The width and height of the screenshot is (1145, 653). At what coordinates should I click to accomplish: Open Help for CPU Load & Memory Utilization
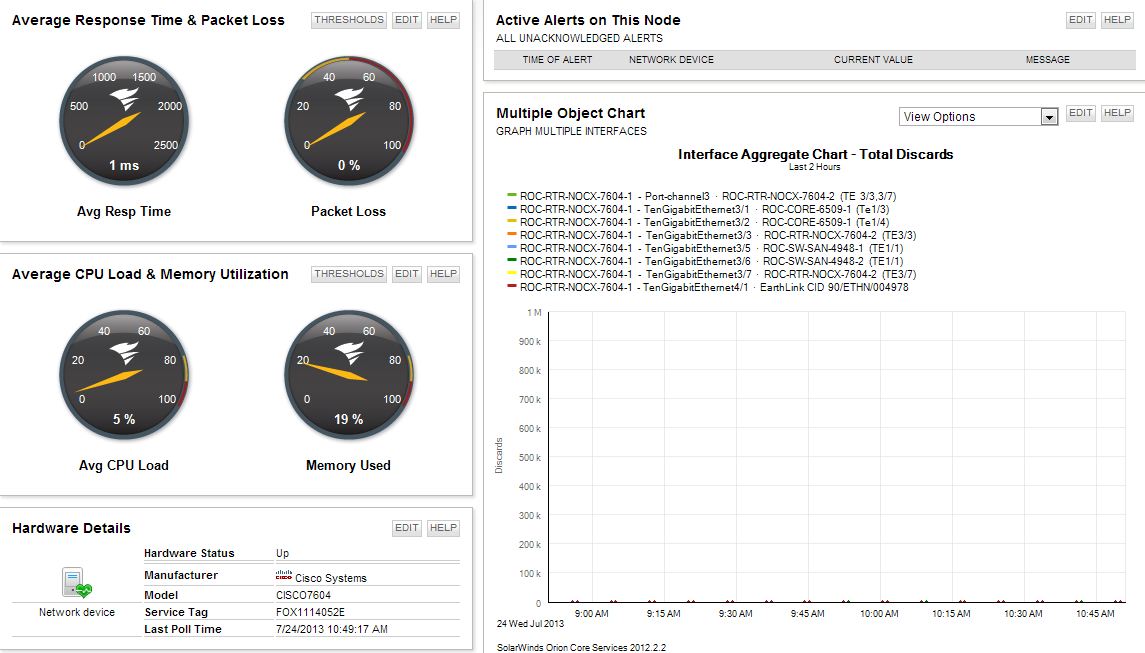coord(443,274)
